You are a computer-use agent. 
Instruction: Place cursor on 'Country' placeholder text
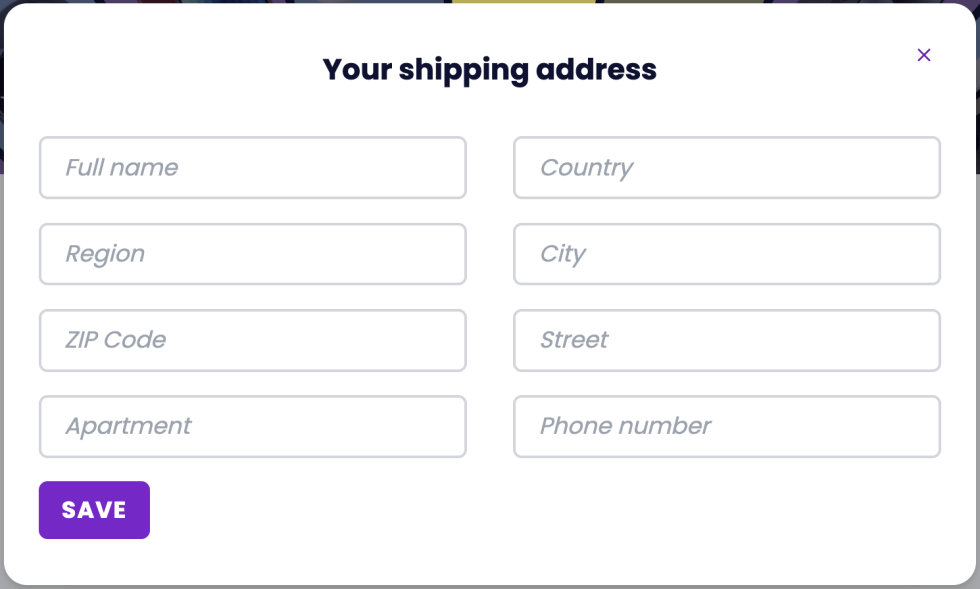pos(586,168)
